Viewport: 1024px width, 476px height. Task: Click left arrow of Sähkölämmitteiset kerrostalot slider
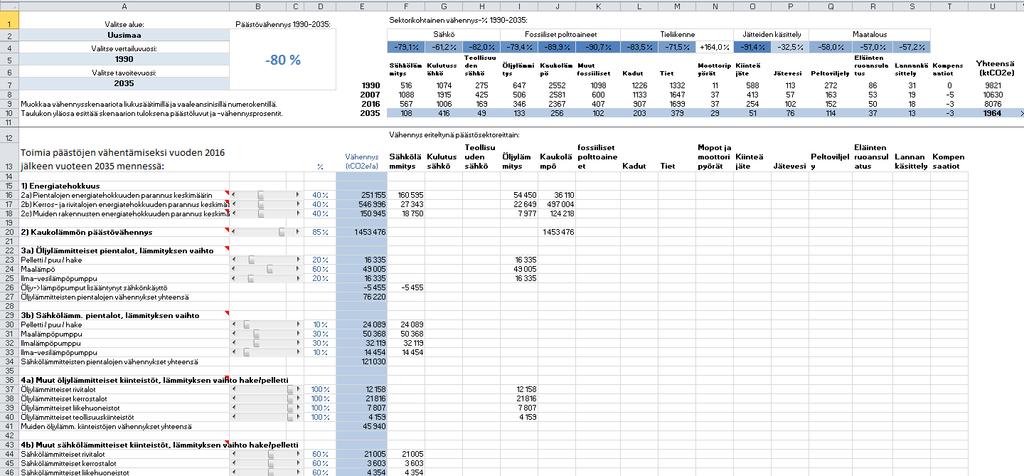[x=234, y=463]
